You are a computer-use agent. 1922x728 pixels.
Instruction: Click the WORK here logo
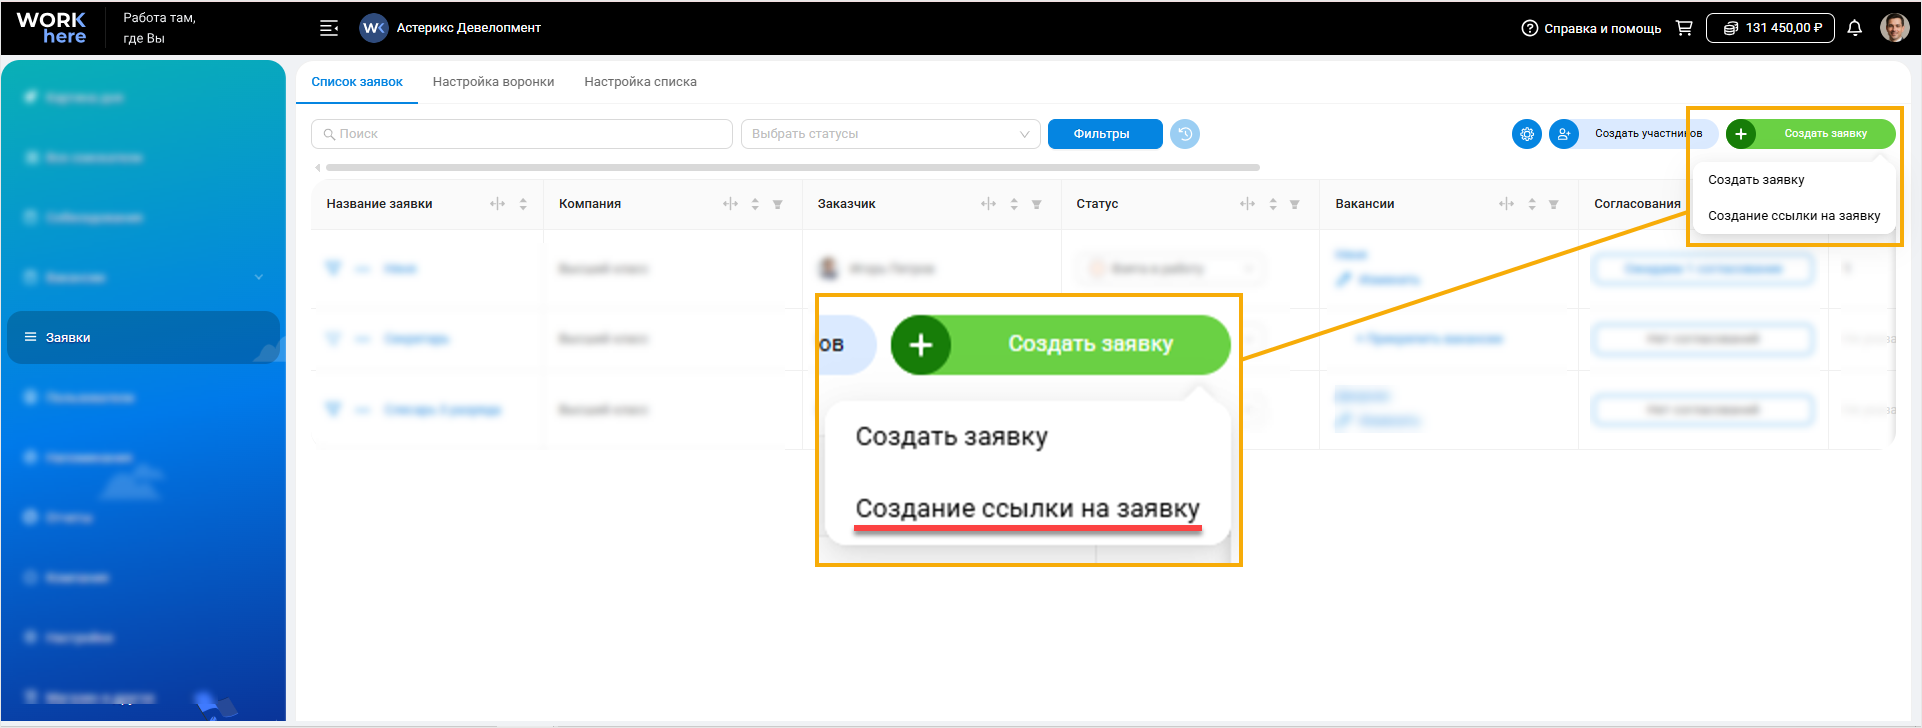(51, 28)
